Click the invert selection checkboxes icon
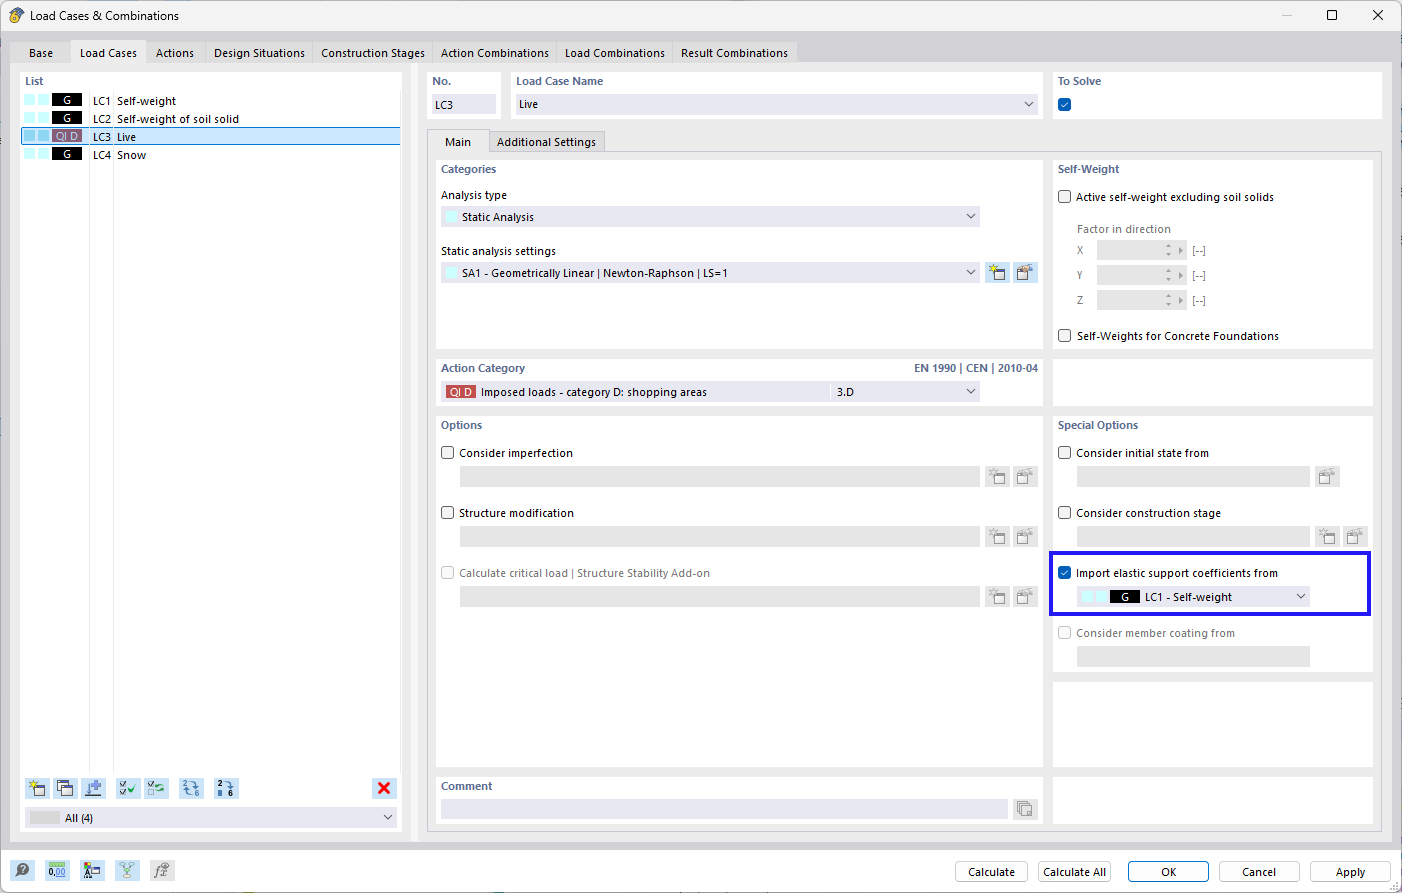This screenshot has height=893, width=1402. click(x=157, y=788)
